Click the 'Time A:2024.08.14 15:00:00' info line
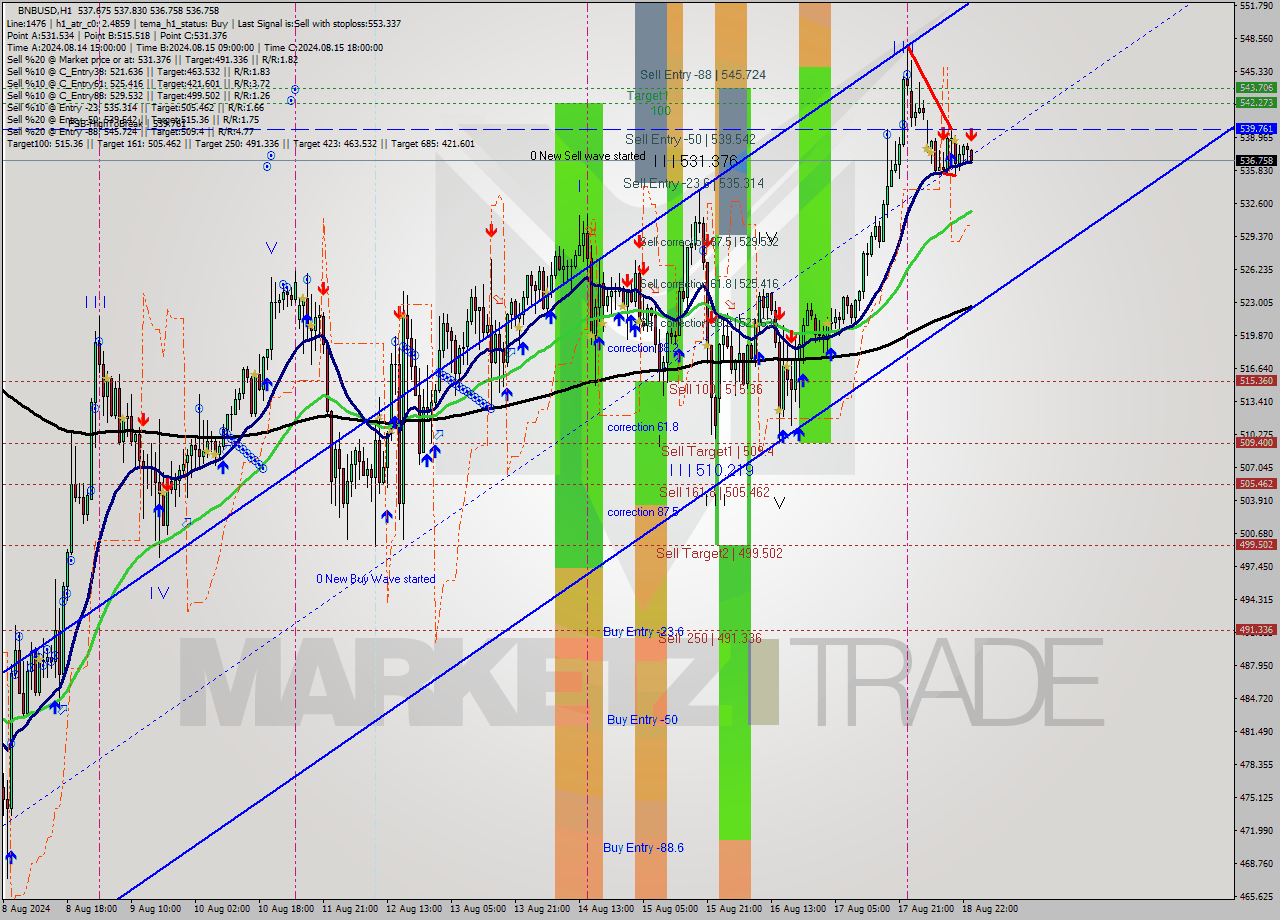 click(x=194, y=47)
